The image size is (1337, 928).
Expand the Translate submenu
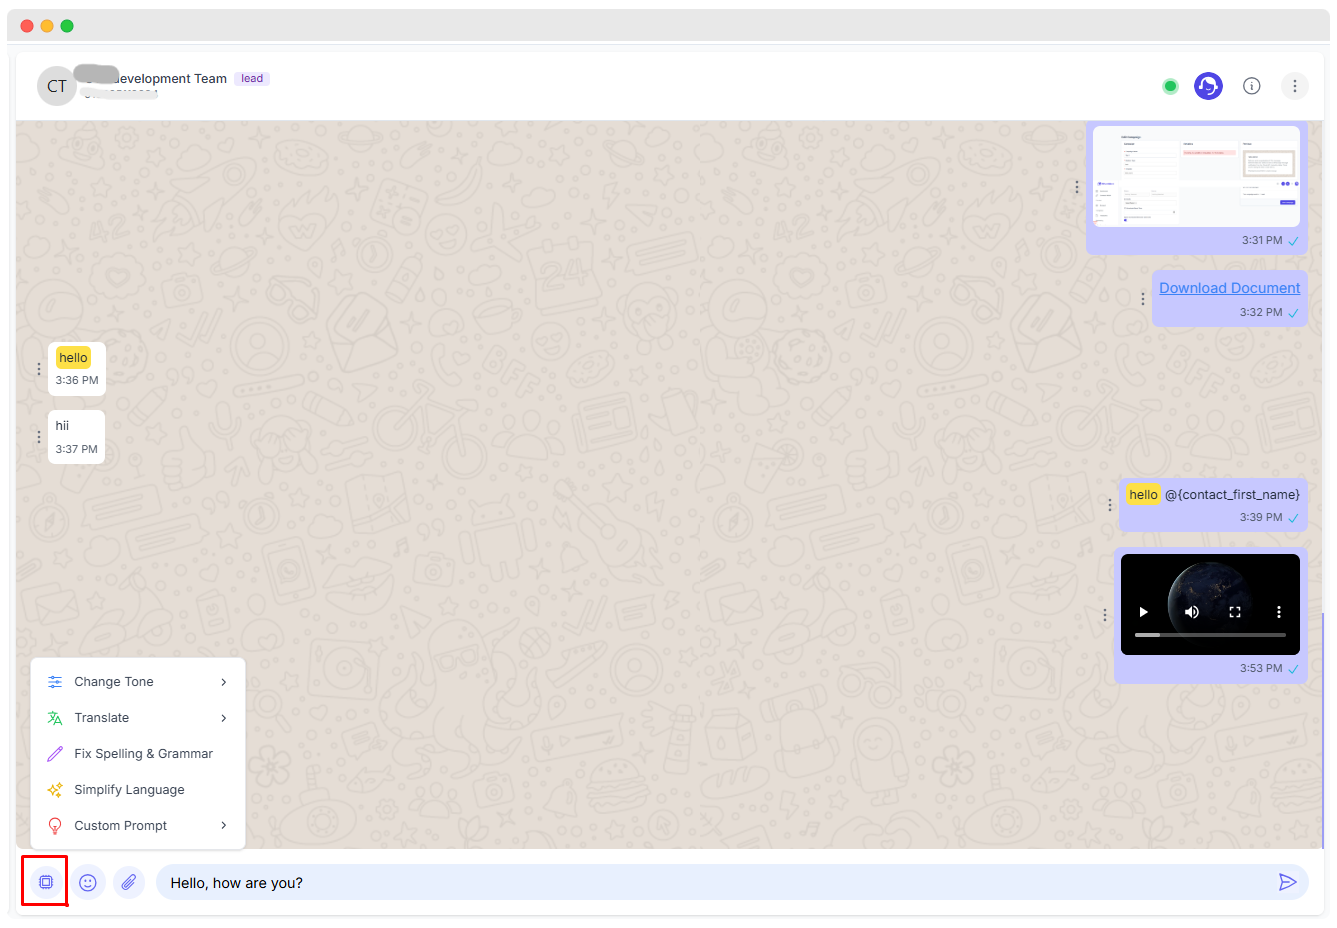click(x=137, y=717)
